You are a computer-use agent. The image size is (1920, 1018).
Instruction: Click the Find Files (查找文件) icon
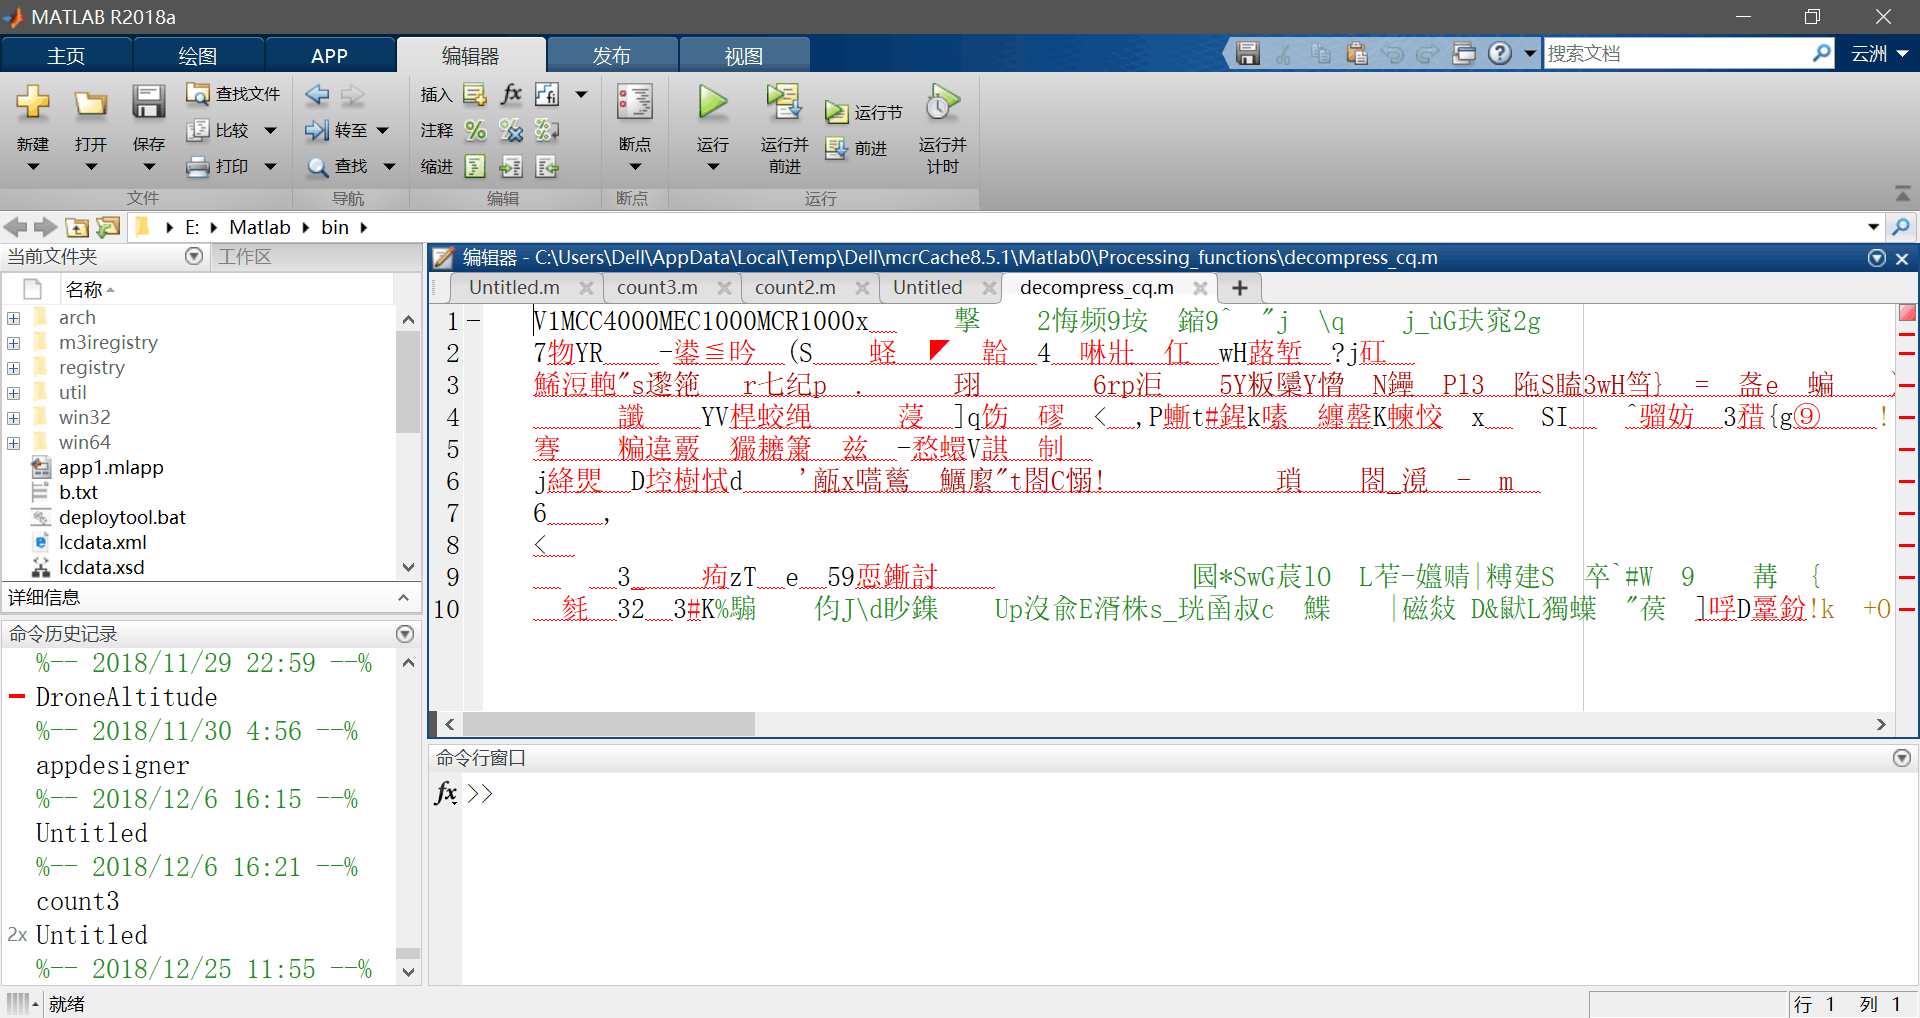(198, 93)
